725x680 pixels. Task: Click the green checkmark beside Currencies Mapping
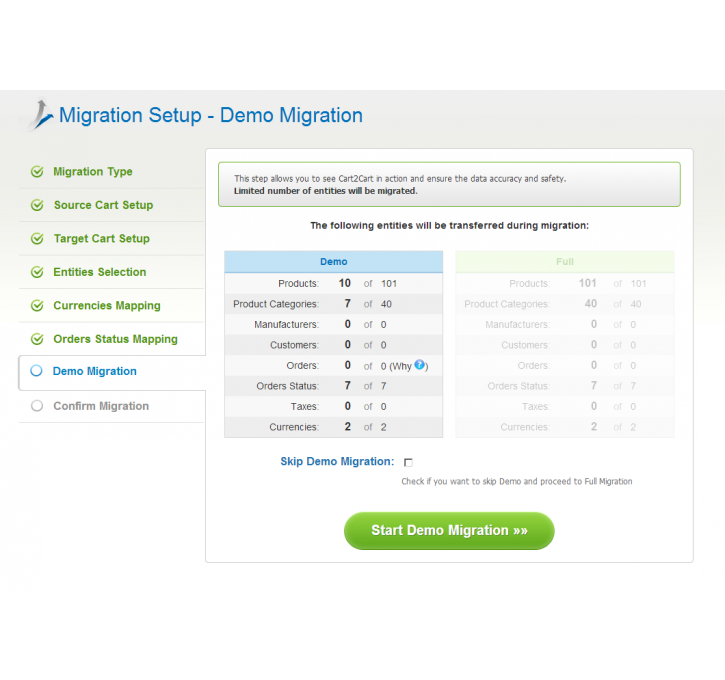click(37, 306)
